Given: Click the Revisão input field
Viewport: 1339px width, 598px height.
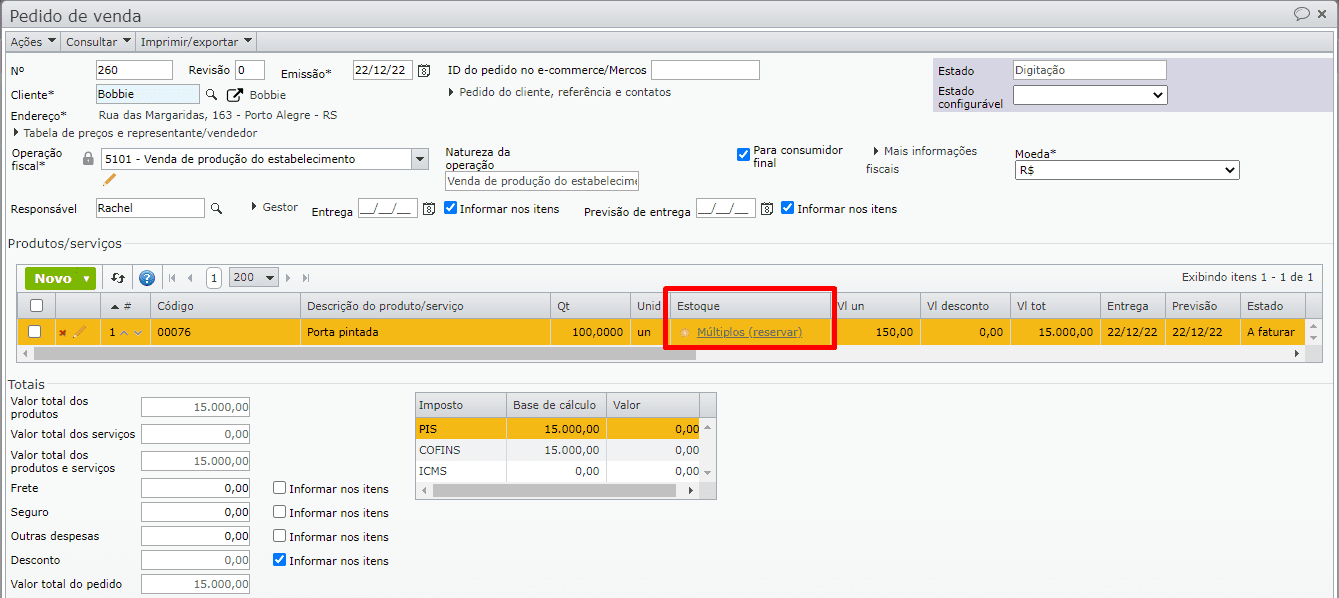Looking at the screenshot, I should (x=250, y=70).
